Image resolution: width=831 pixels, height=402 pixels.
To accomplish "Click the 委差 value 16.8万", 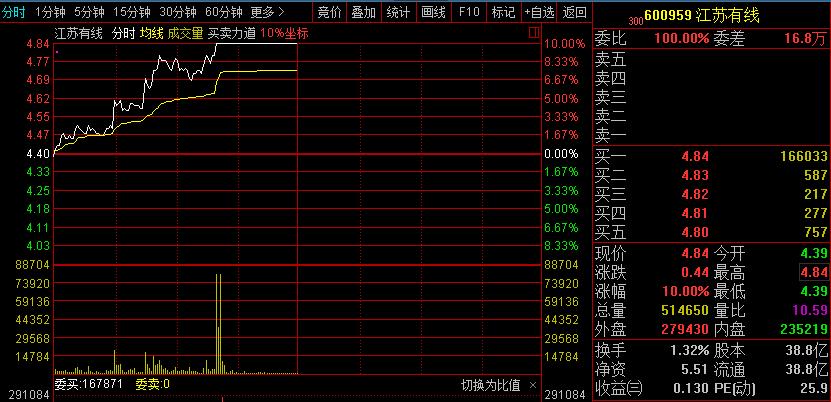I will coord(807,38).
